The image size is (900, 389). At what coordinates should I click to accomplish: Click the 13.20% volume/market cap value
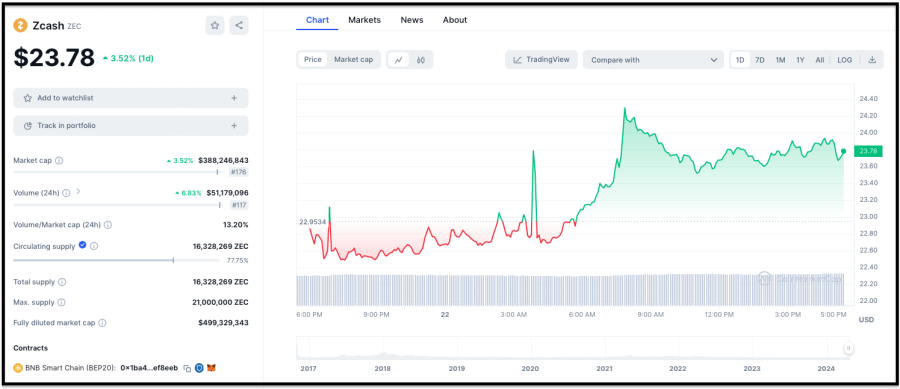[236, 225]
